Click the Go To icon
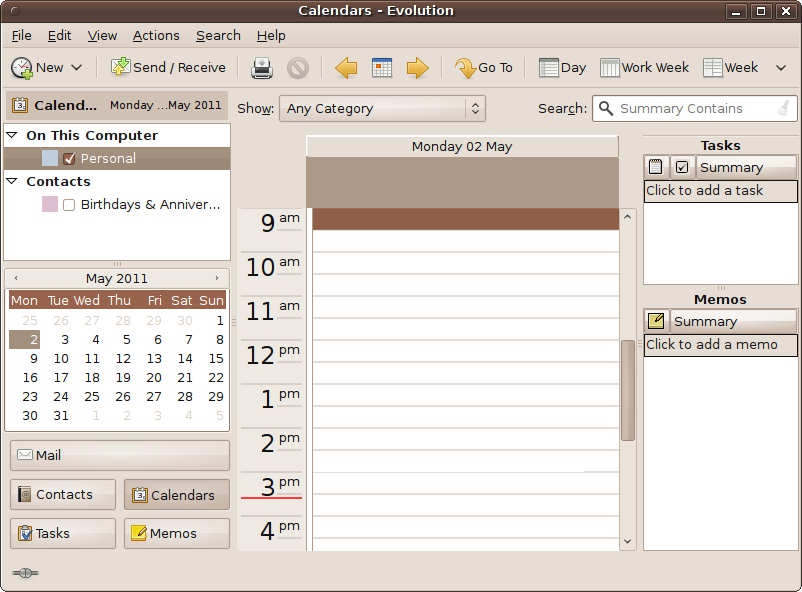Viewport: 802px width, 592px height. pyautogui.click(x=484, y=67)
